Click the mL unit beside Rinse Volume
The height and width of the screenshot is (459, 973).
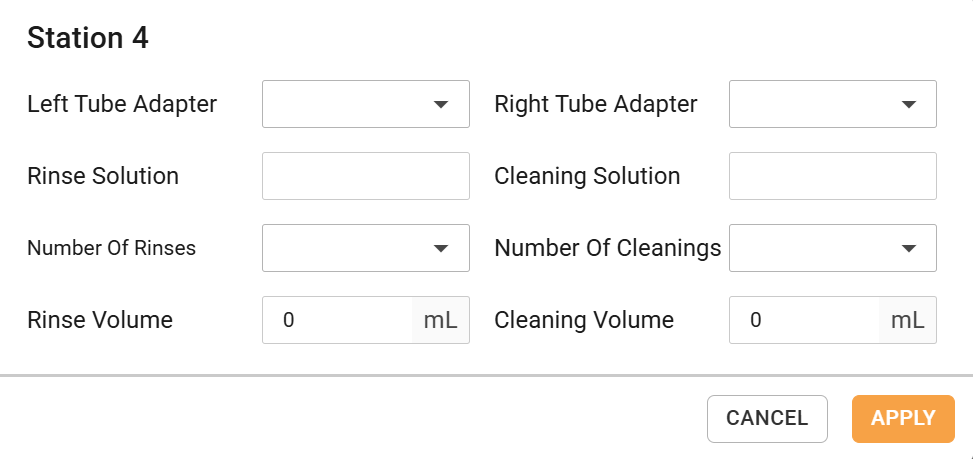[441, 320]
